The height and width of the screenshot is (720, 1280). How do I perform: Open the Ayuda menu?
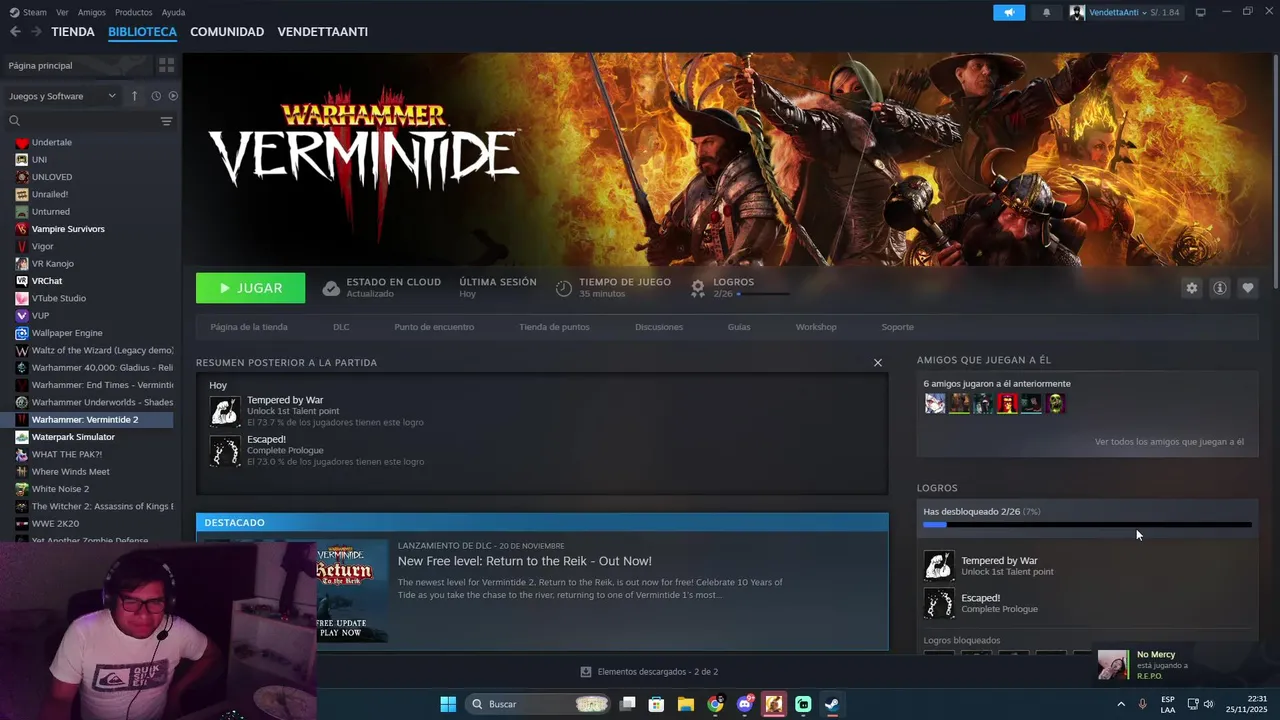[x=173, y=12]
